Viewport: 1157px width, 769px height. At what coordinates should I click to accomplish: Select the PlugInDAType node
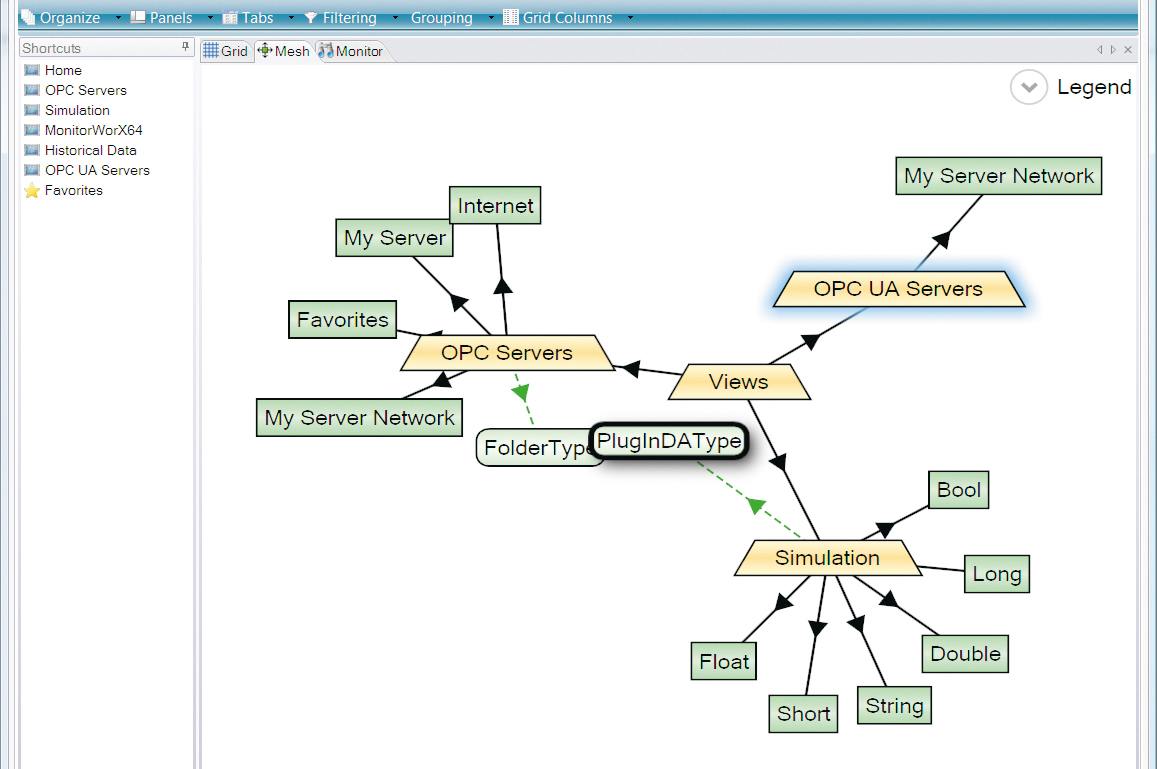[669, 441]
